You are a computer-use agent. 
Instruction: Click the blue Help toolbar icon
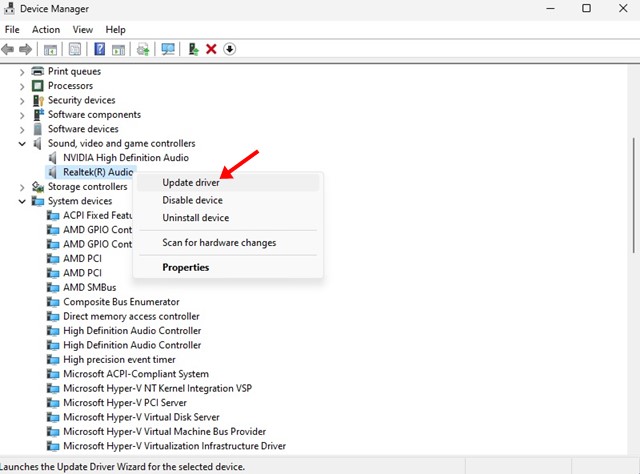100,49
